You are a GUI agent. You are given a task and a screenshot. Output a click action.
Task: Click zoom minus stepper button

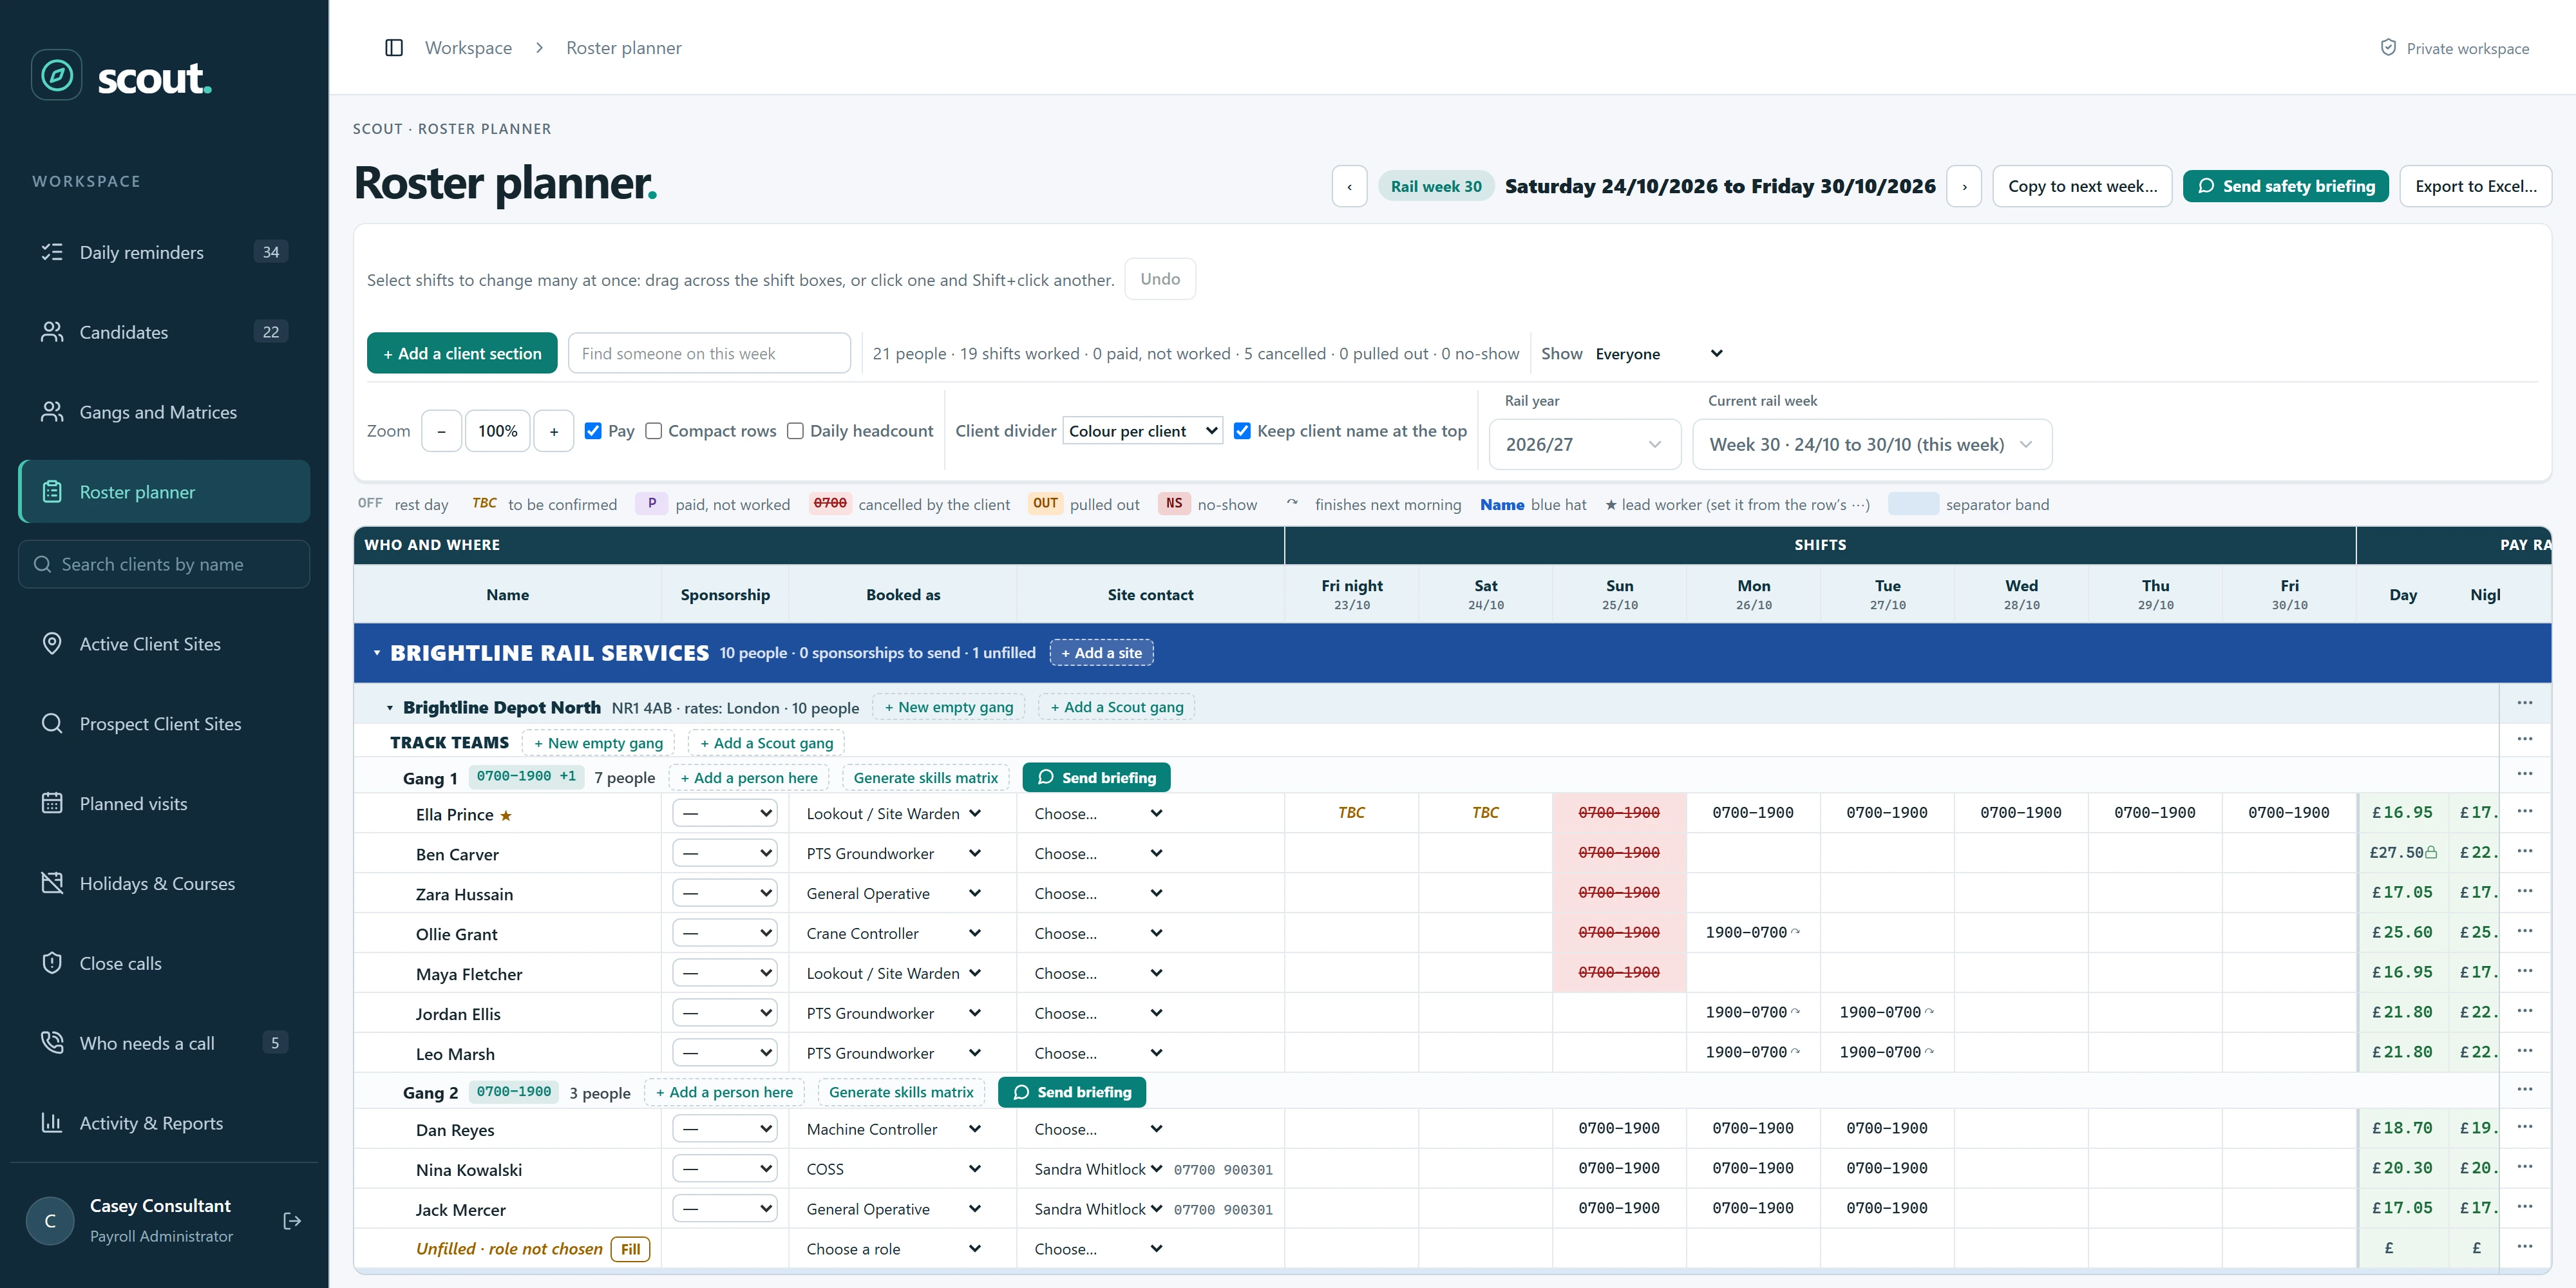coord(441,431)
